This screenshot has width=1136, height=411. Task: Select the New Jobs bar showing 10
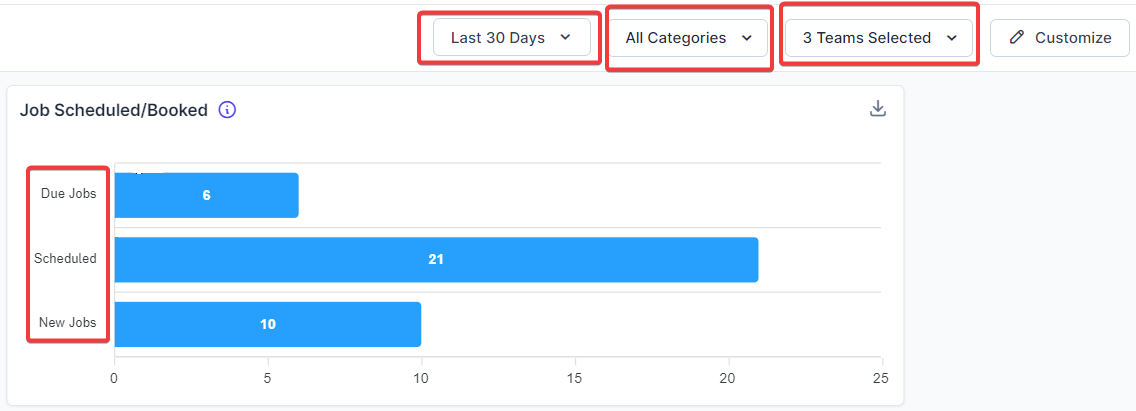pyautogui.click(x=267, y=324)
